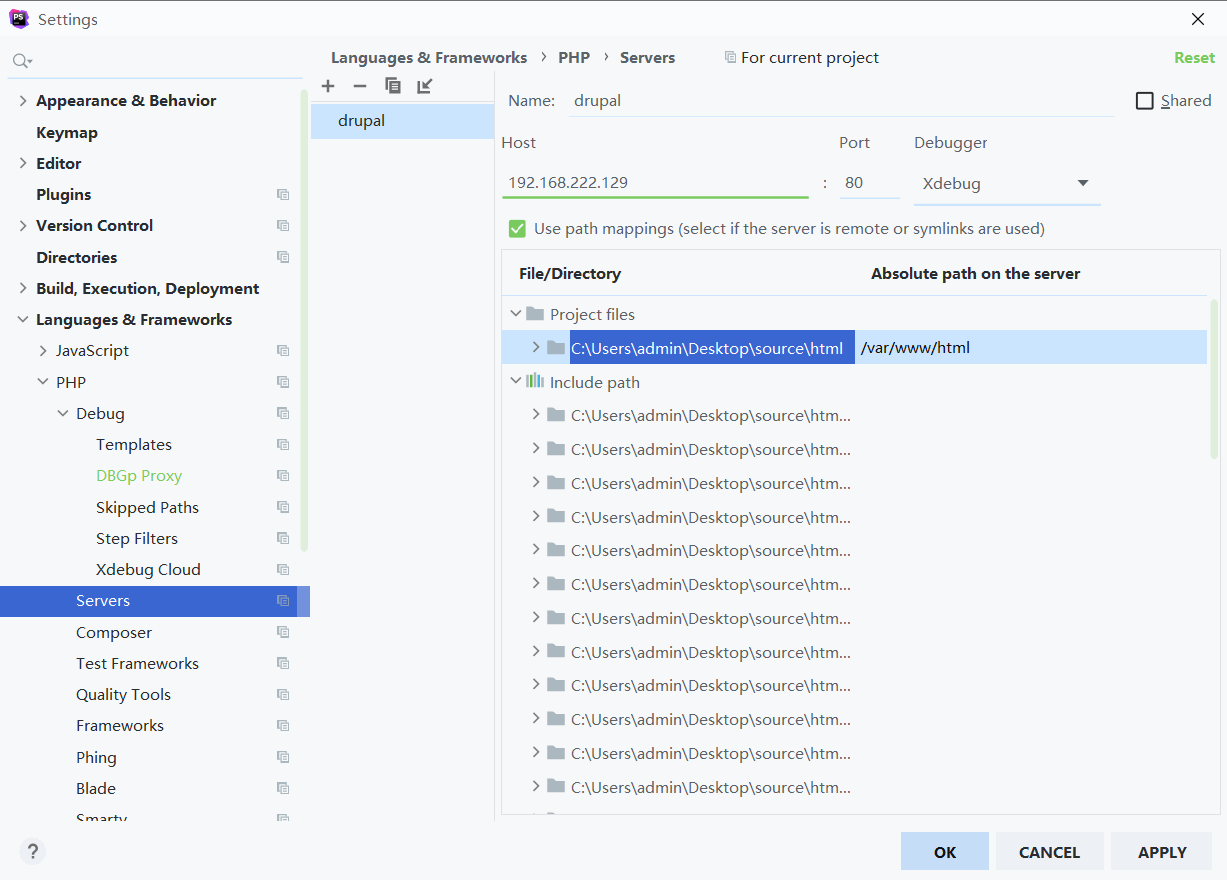1227x880 pixels.
Task: Click the PHP breadcrumb
Action: point(574,58)
